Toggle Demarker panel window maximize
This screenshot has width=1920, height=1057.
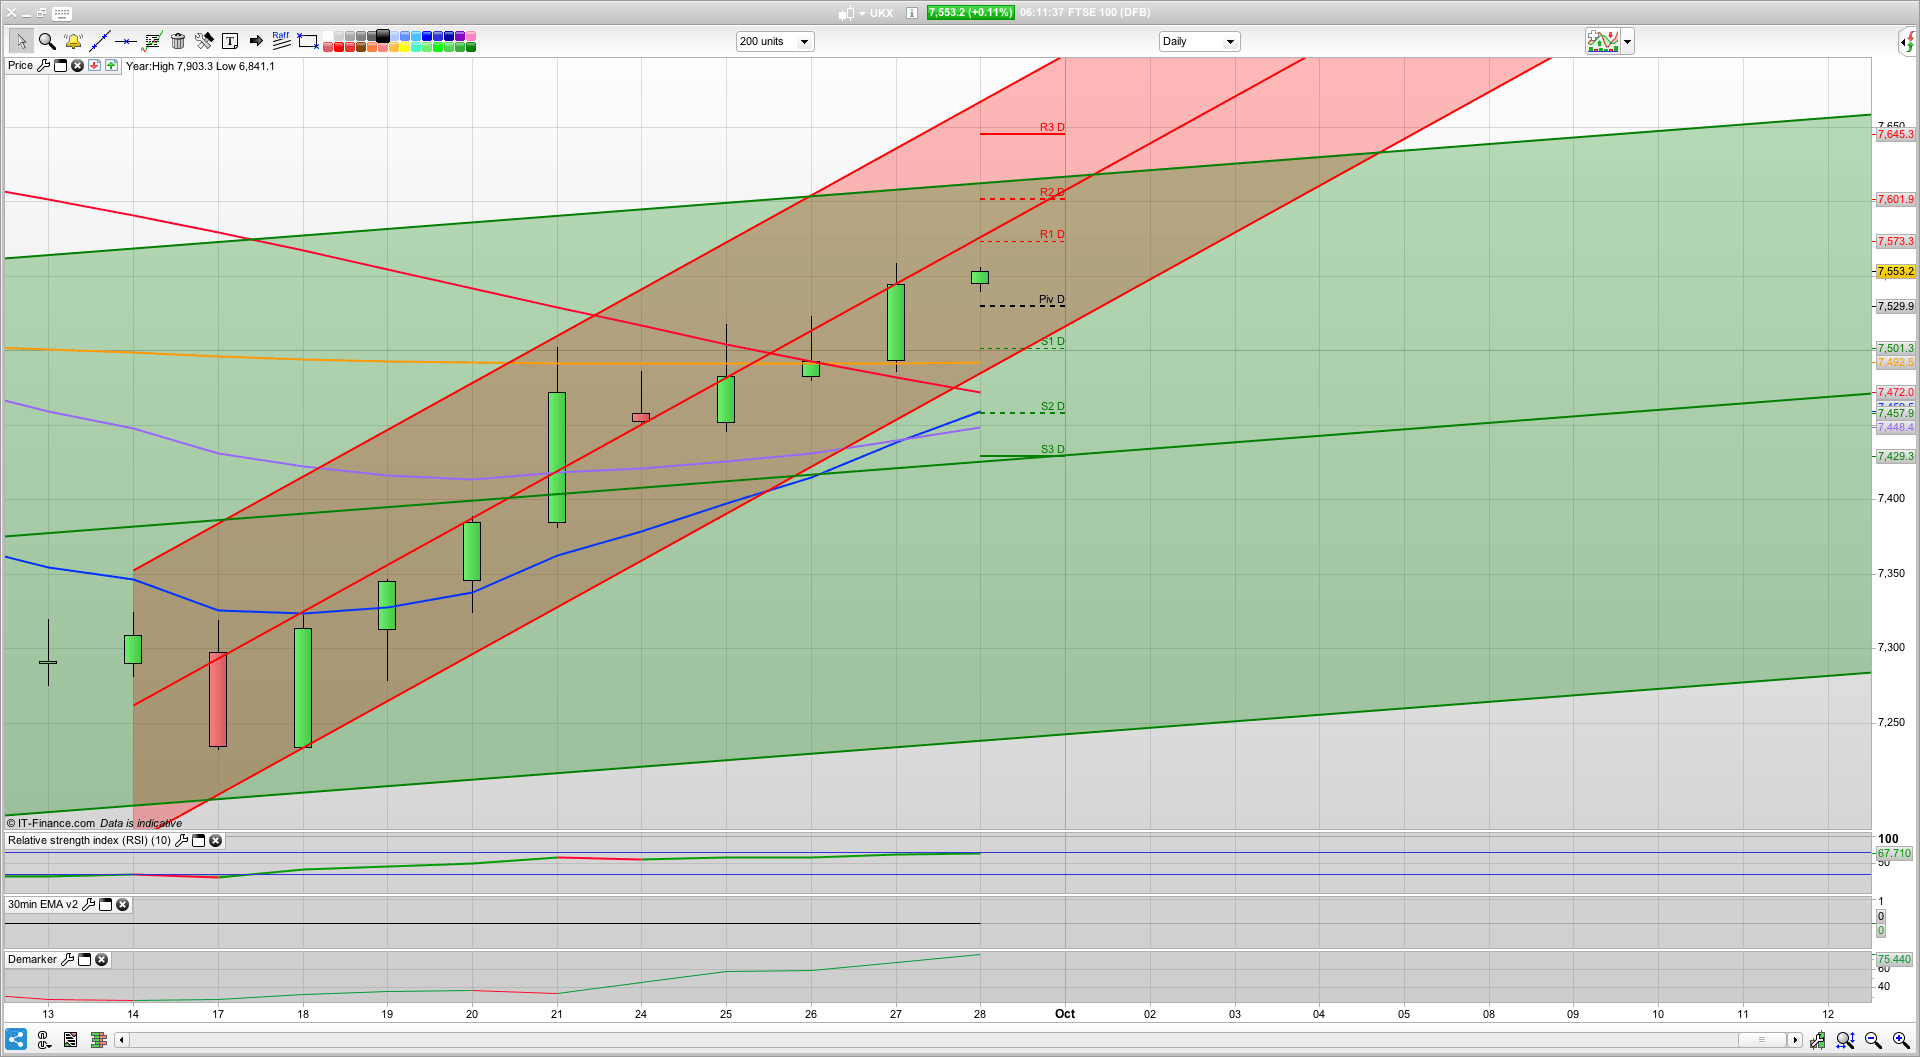pos(84,960)
